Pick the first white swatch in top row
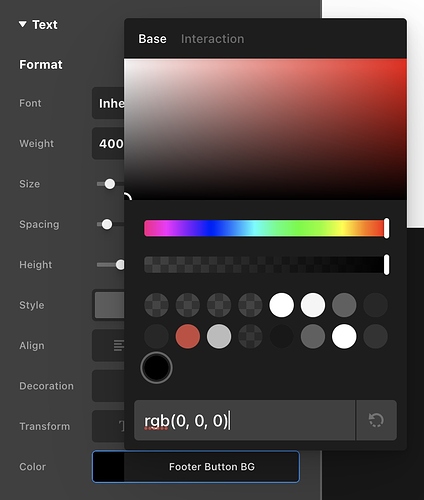 (282, 305)
